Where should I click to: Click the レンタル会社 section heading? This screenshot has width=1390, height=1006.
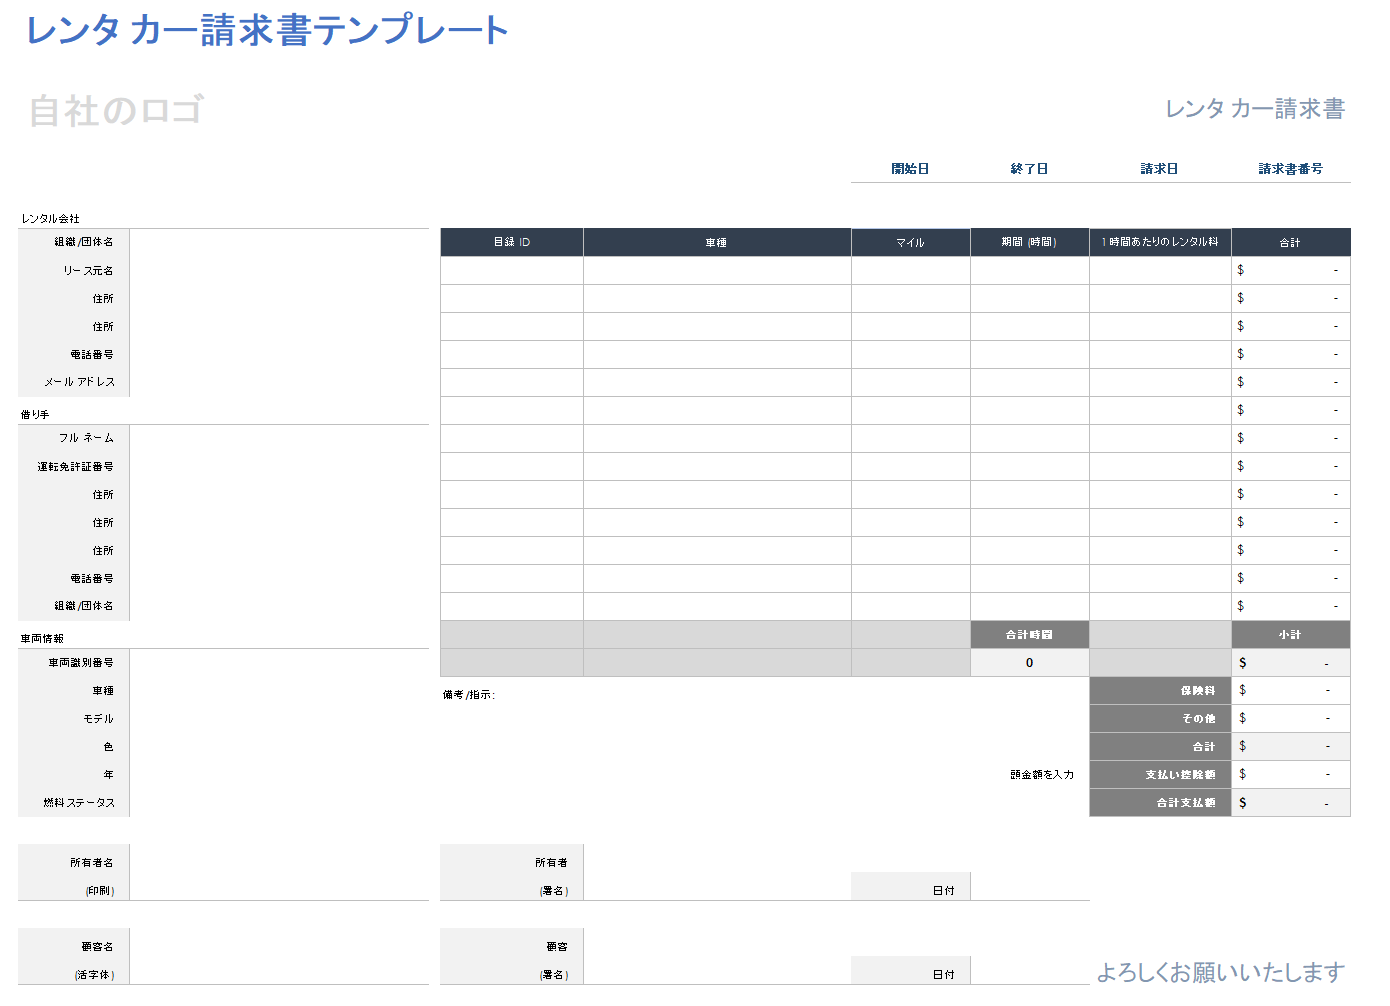click(x=50, y=218)
